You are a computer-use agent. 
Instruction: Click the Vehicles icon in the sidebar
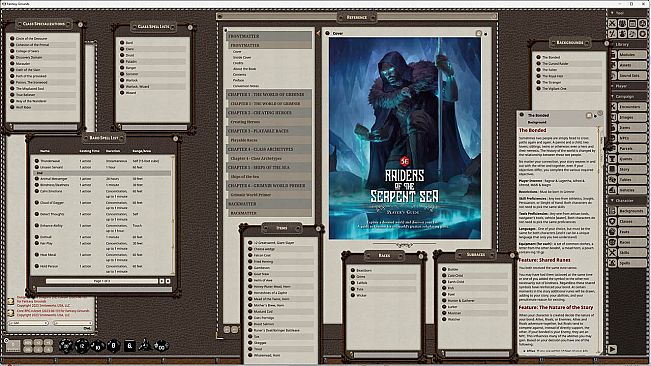613,190
